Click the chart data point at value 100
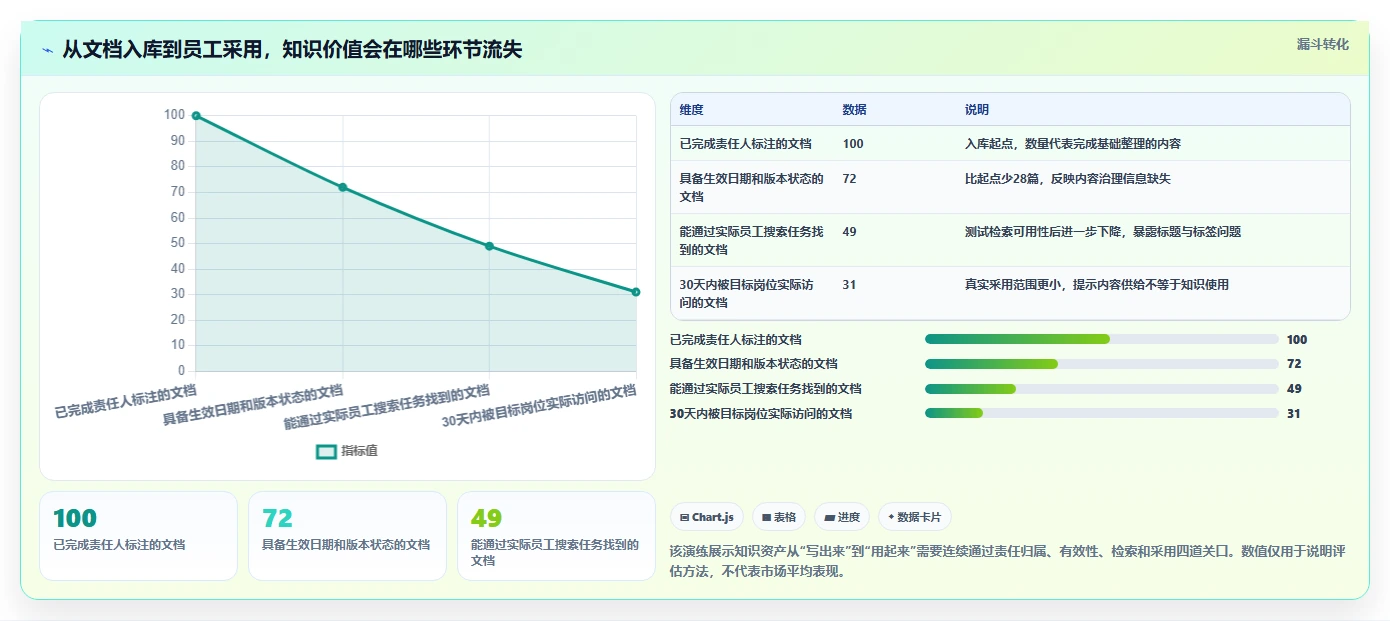The width and height of the screenshot is (1390, 621). tap(196, 116)
